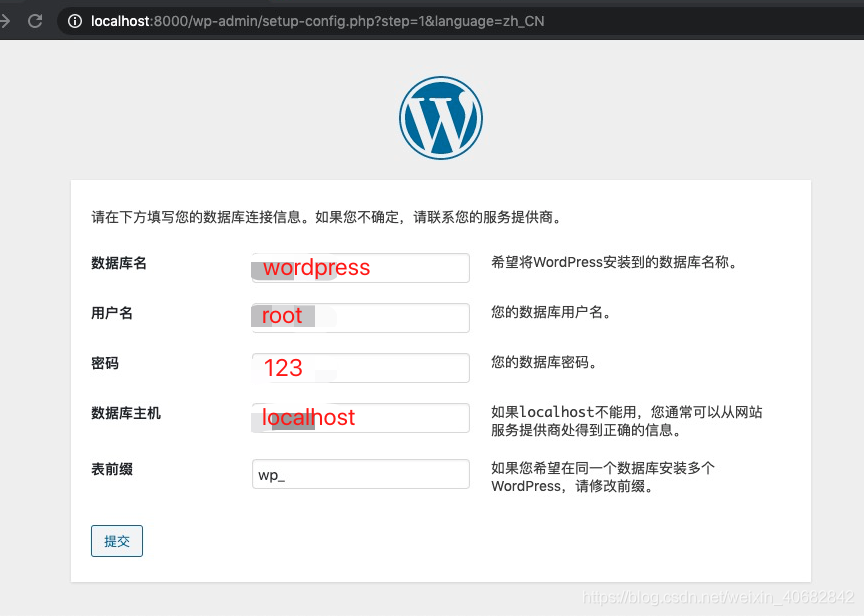
Task: Click the 用户名 input field
Action: (x=360, y=318)
